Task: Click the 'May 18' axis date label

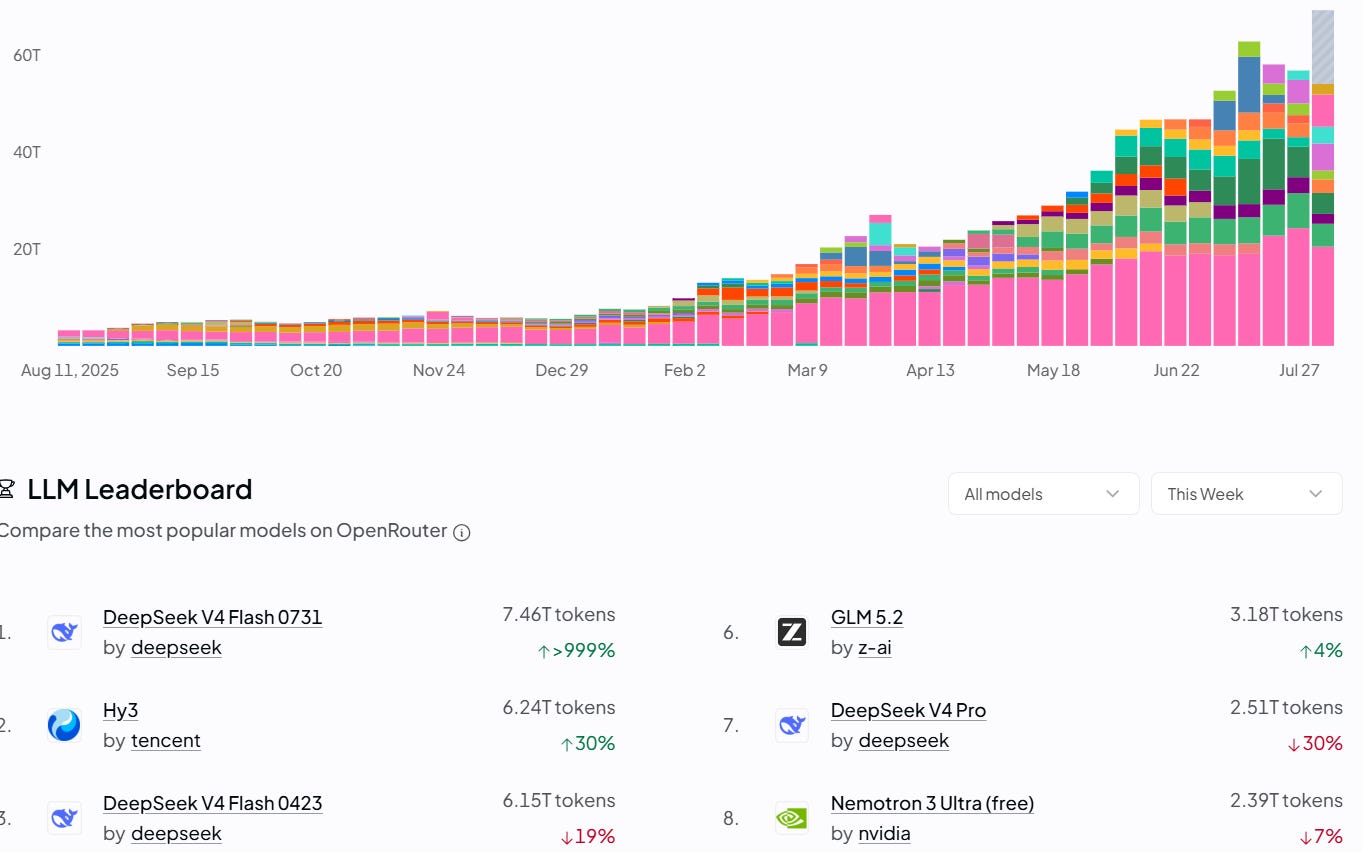Action: [1054, 370]
